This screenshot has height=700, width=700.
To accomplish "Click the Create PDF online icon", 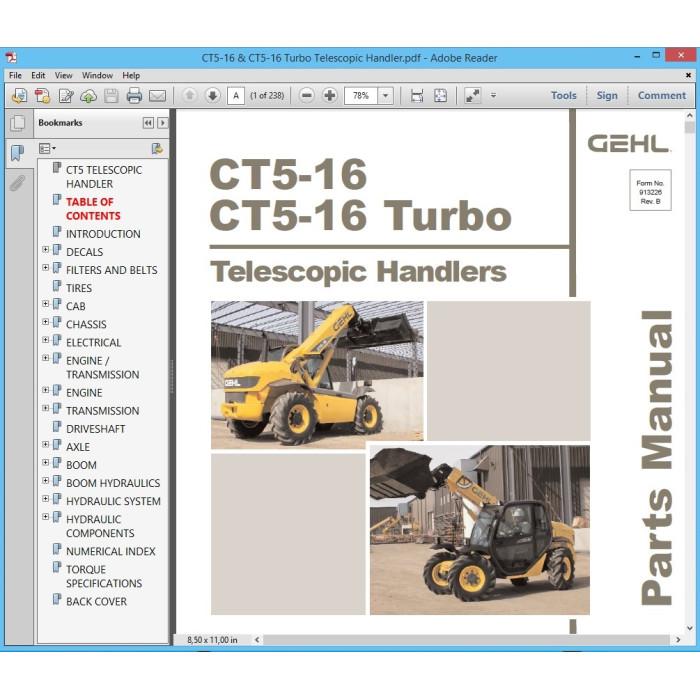I will [x=20, y=96].
